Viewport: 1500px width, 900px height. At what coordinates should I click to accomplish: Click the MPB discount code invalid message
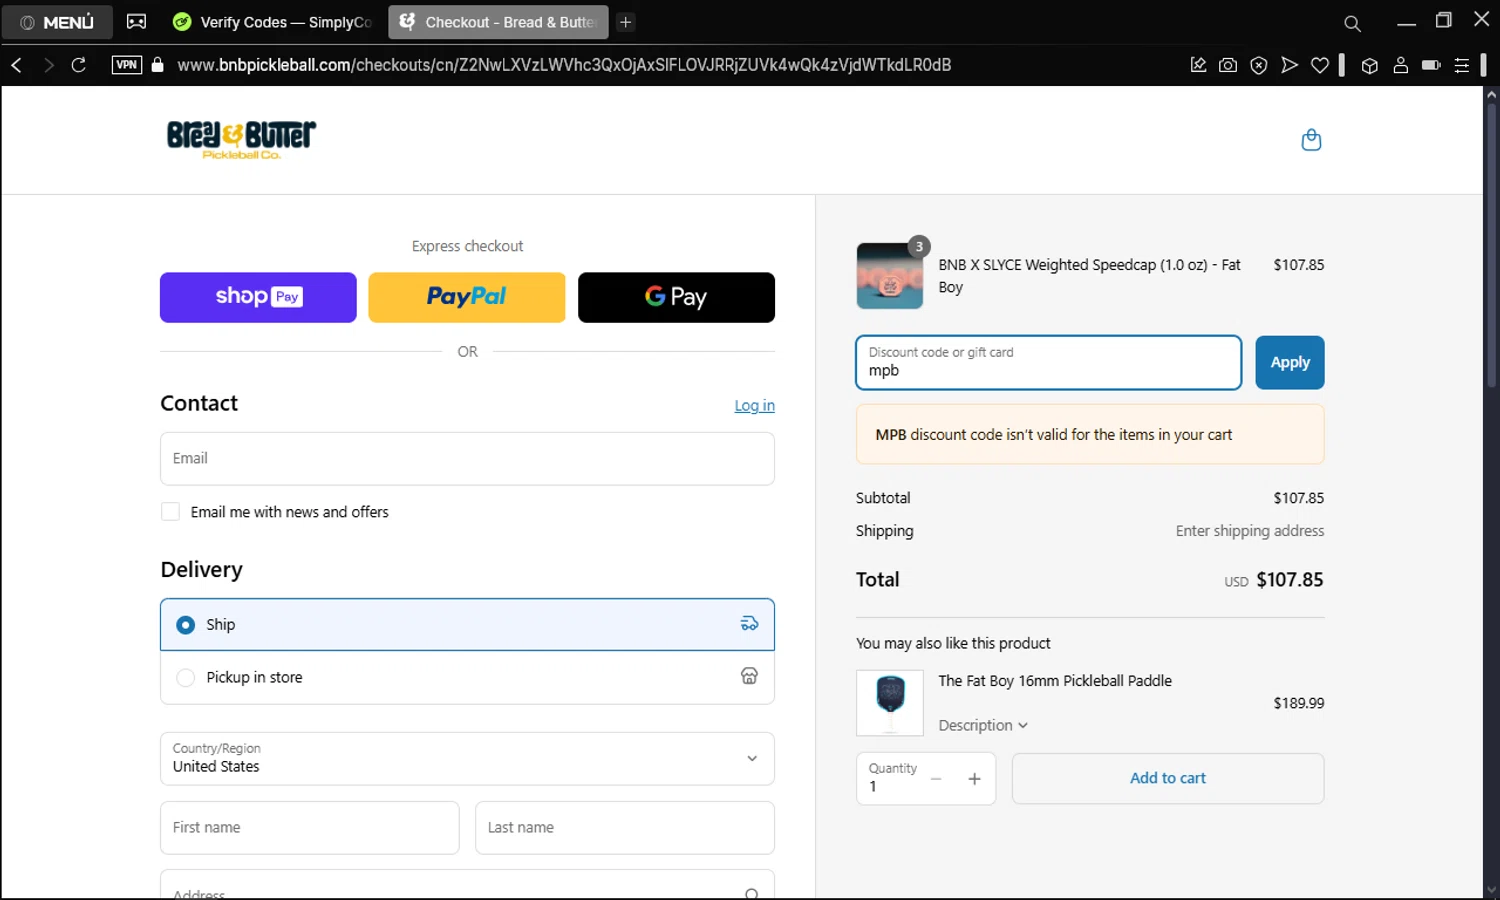tap(1090, 435)
